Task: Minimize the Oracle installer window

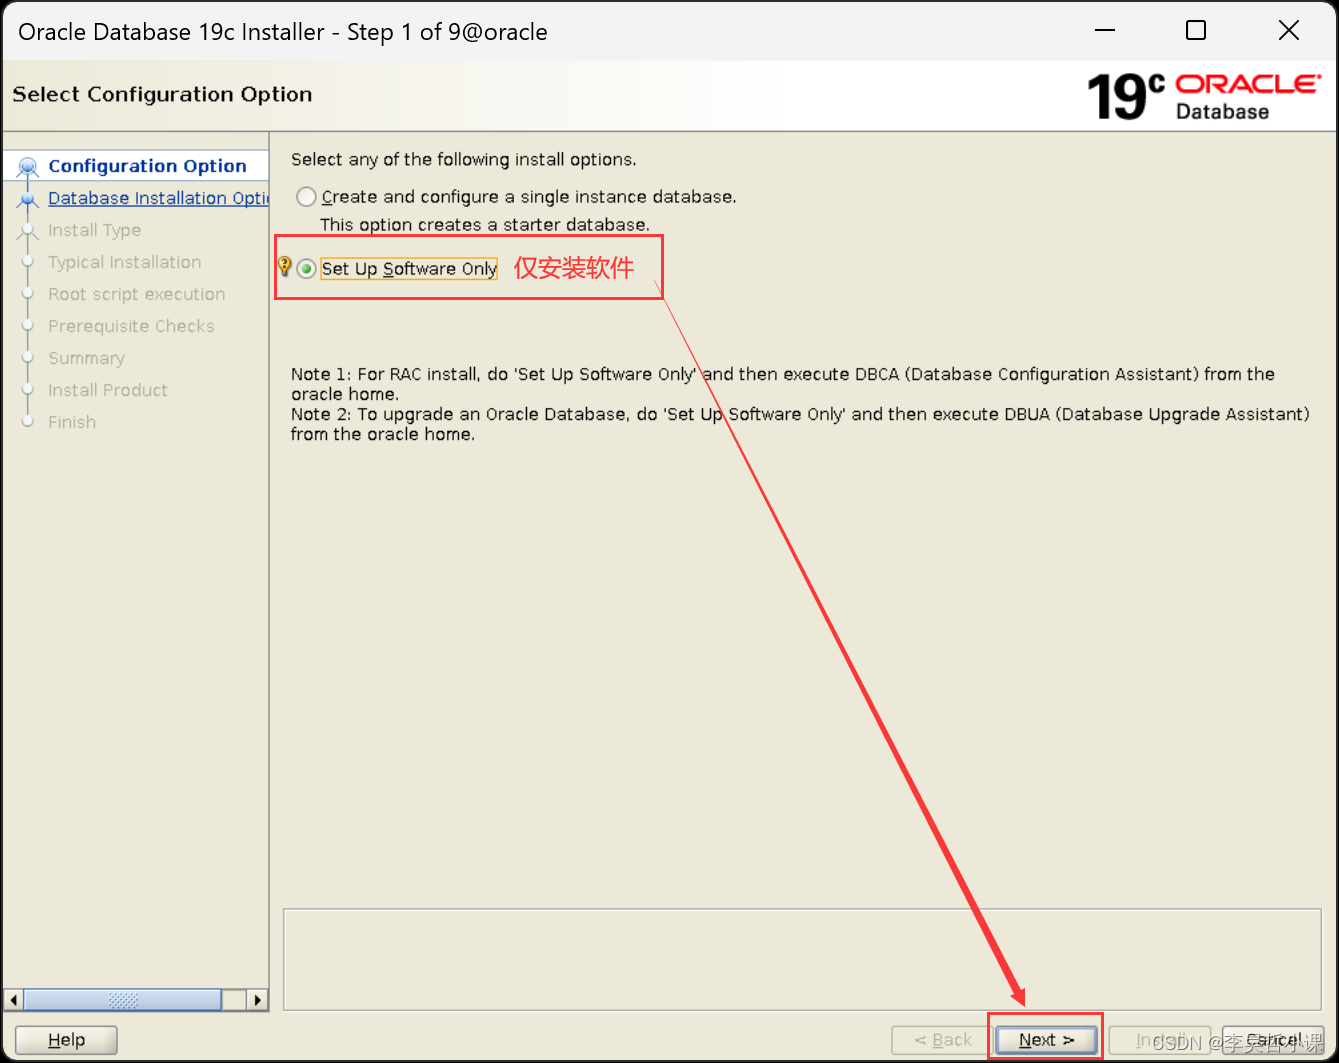Action: coord(1105,30)
